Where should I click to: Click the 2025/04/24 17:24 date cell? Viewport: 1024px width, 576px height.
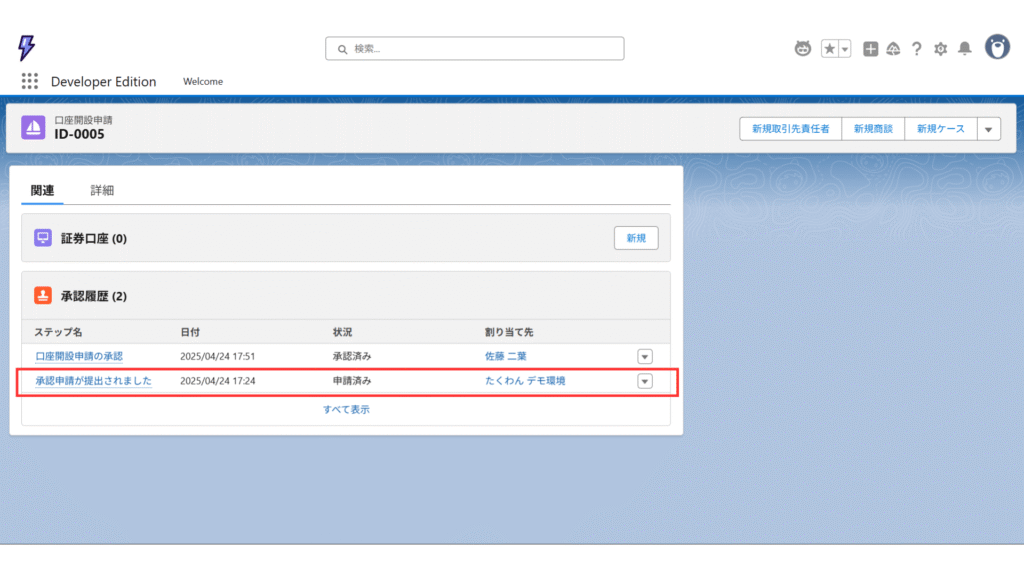[x=217, y=381]
